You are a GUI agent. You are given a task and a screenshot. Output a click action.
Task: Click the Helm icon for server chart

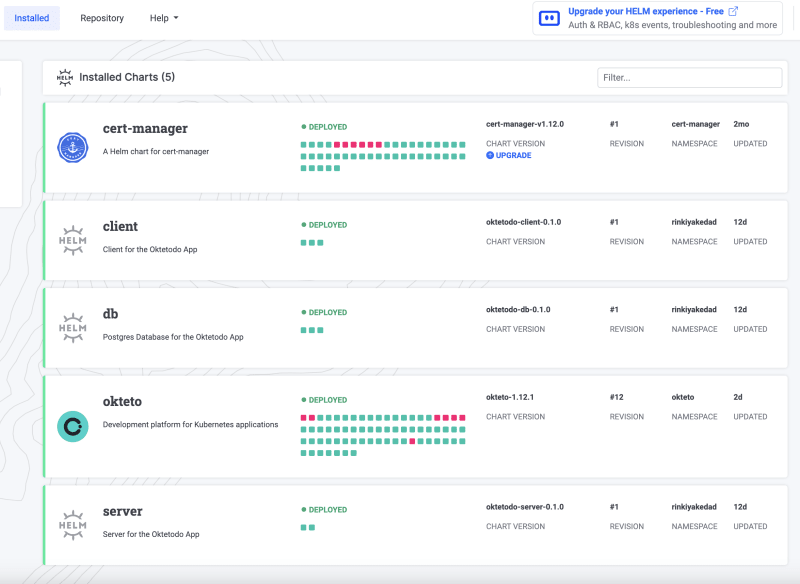coord(72,525)
